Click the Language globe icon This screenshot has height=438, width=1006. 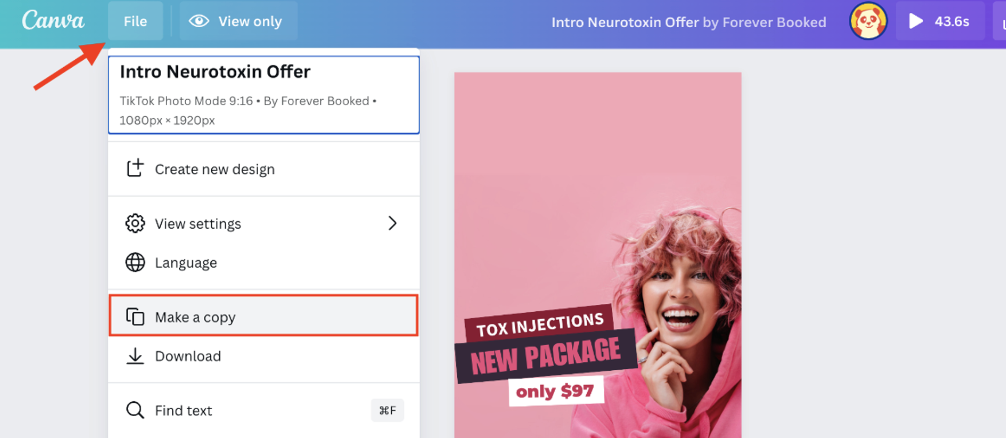pos(135,263)
